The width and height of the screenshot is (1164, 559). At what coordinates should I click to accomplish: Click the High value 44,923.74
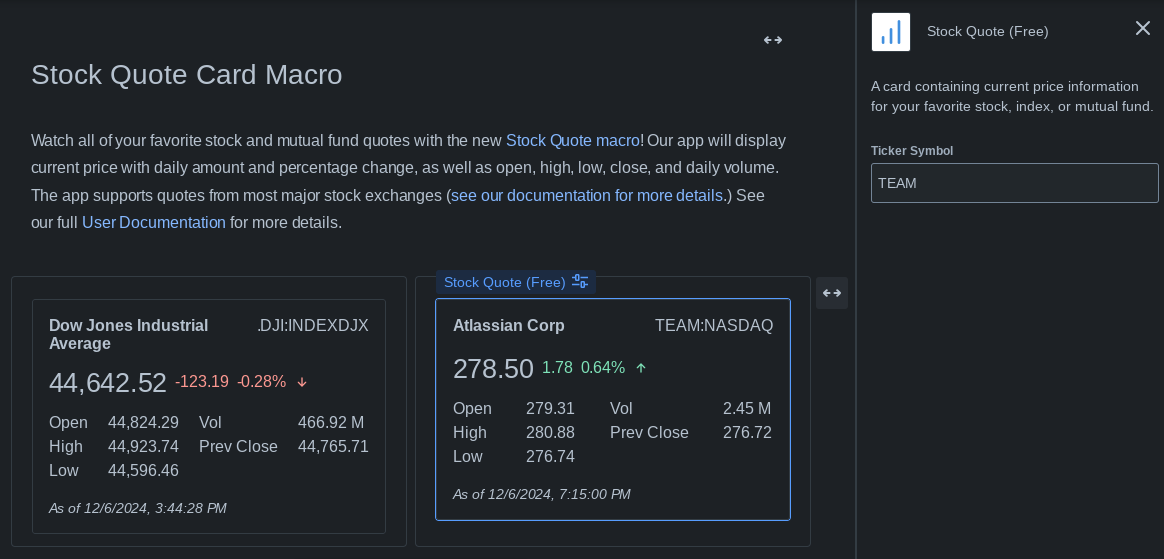pos(143,446)
